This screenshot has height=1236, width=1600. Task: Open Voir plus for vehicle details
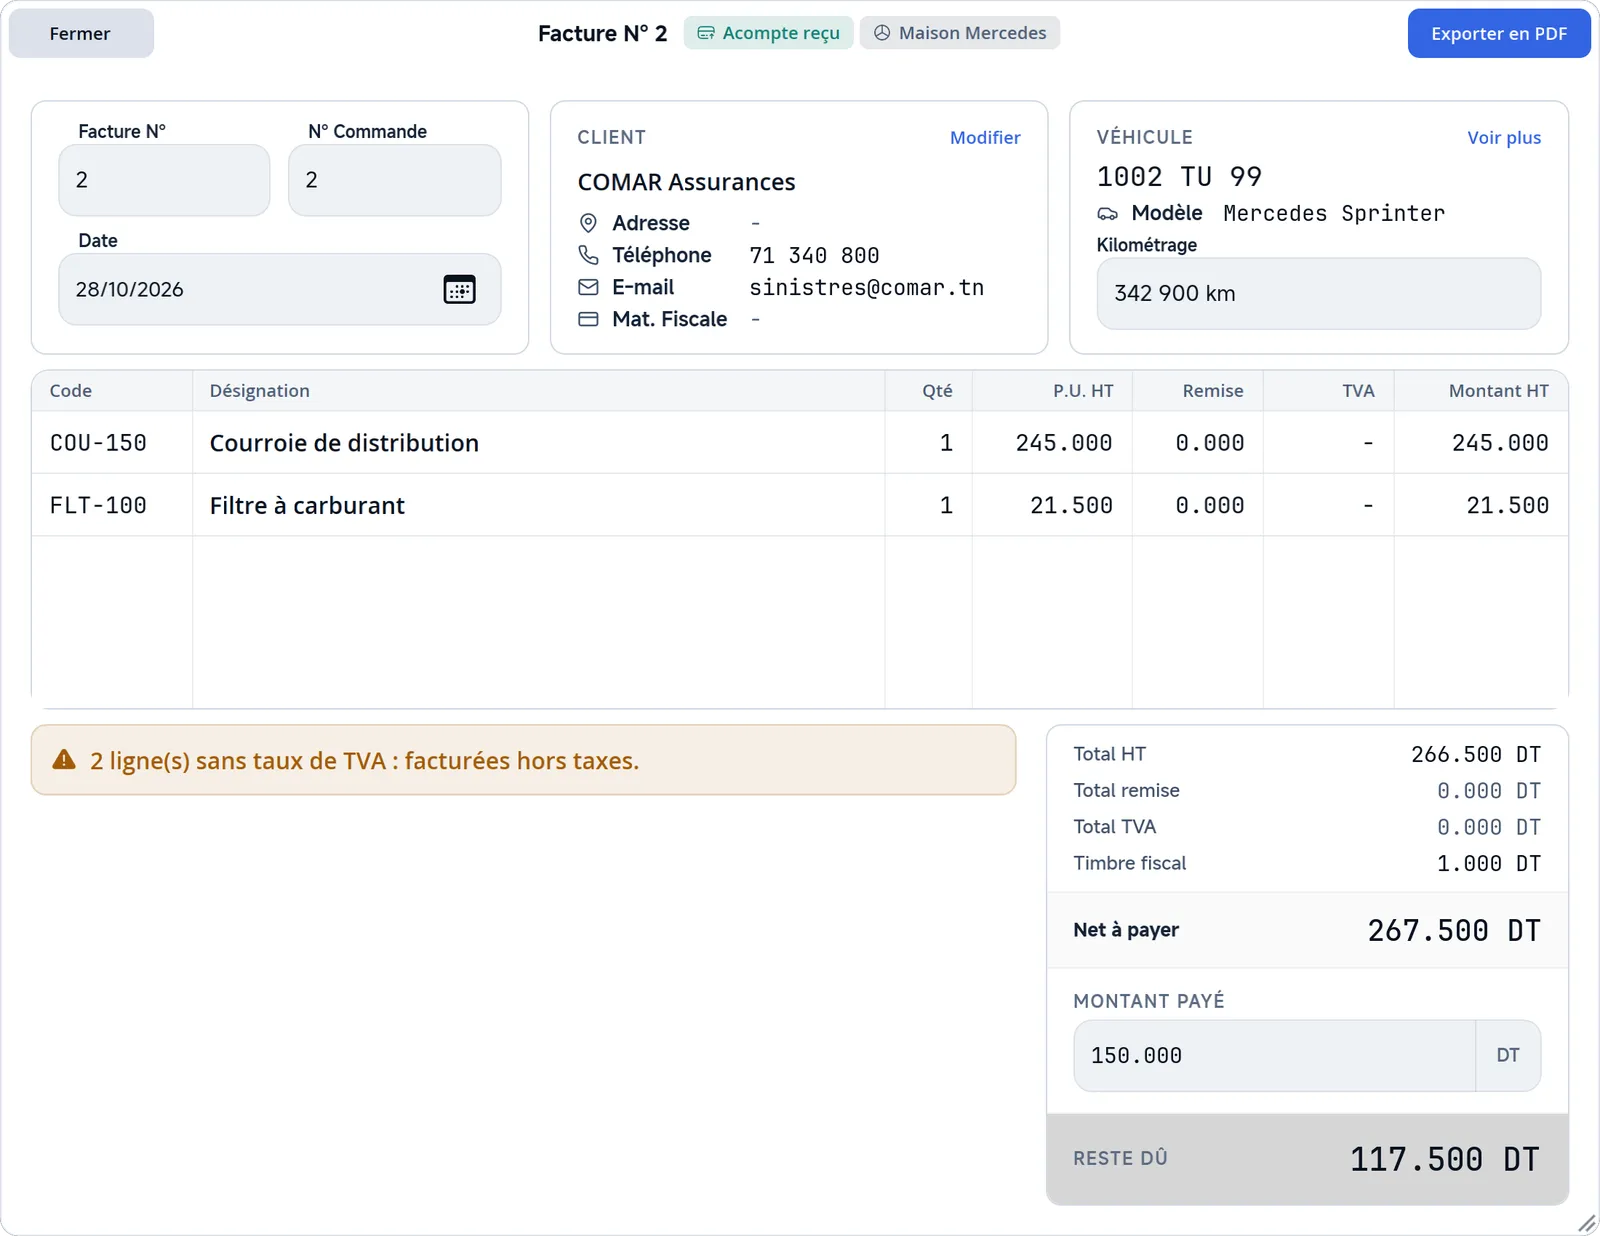coord(1504,137)
